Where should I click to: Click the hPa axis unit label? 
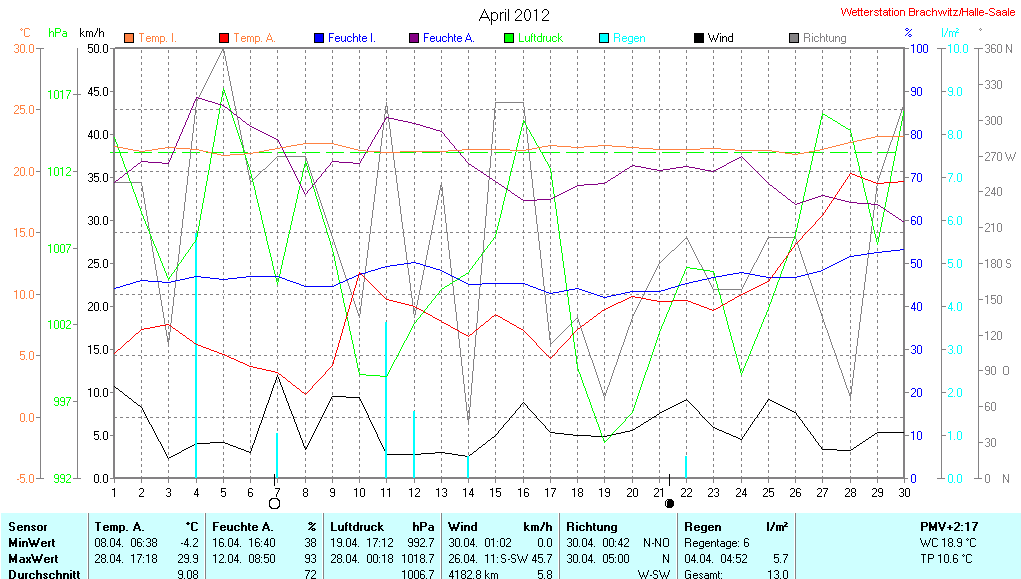(59, 33)
